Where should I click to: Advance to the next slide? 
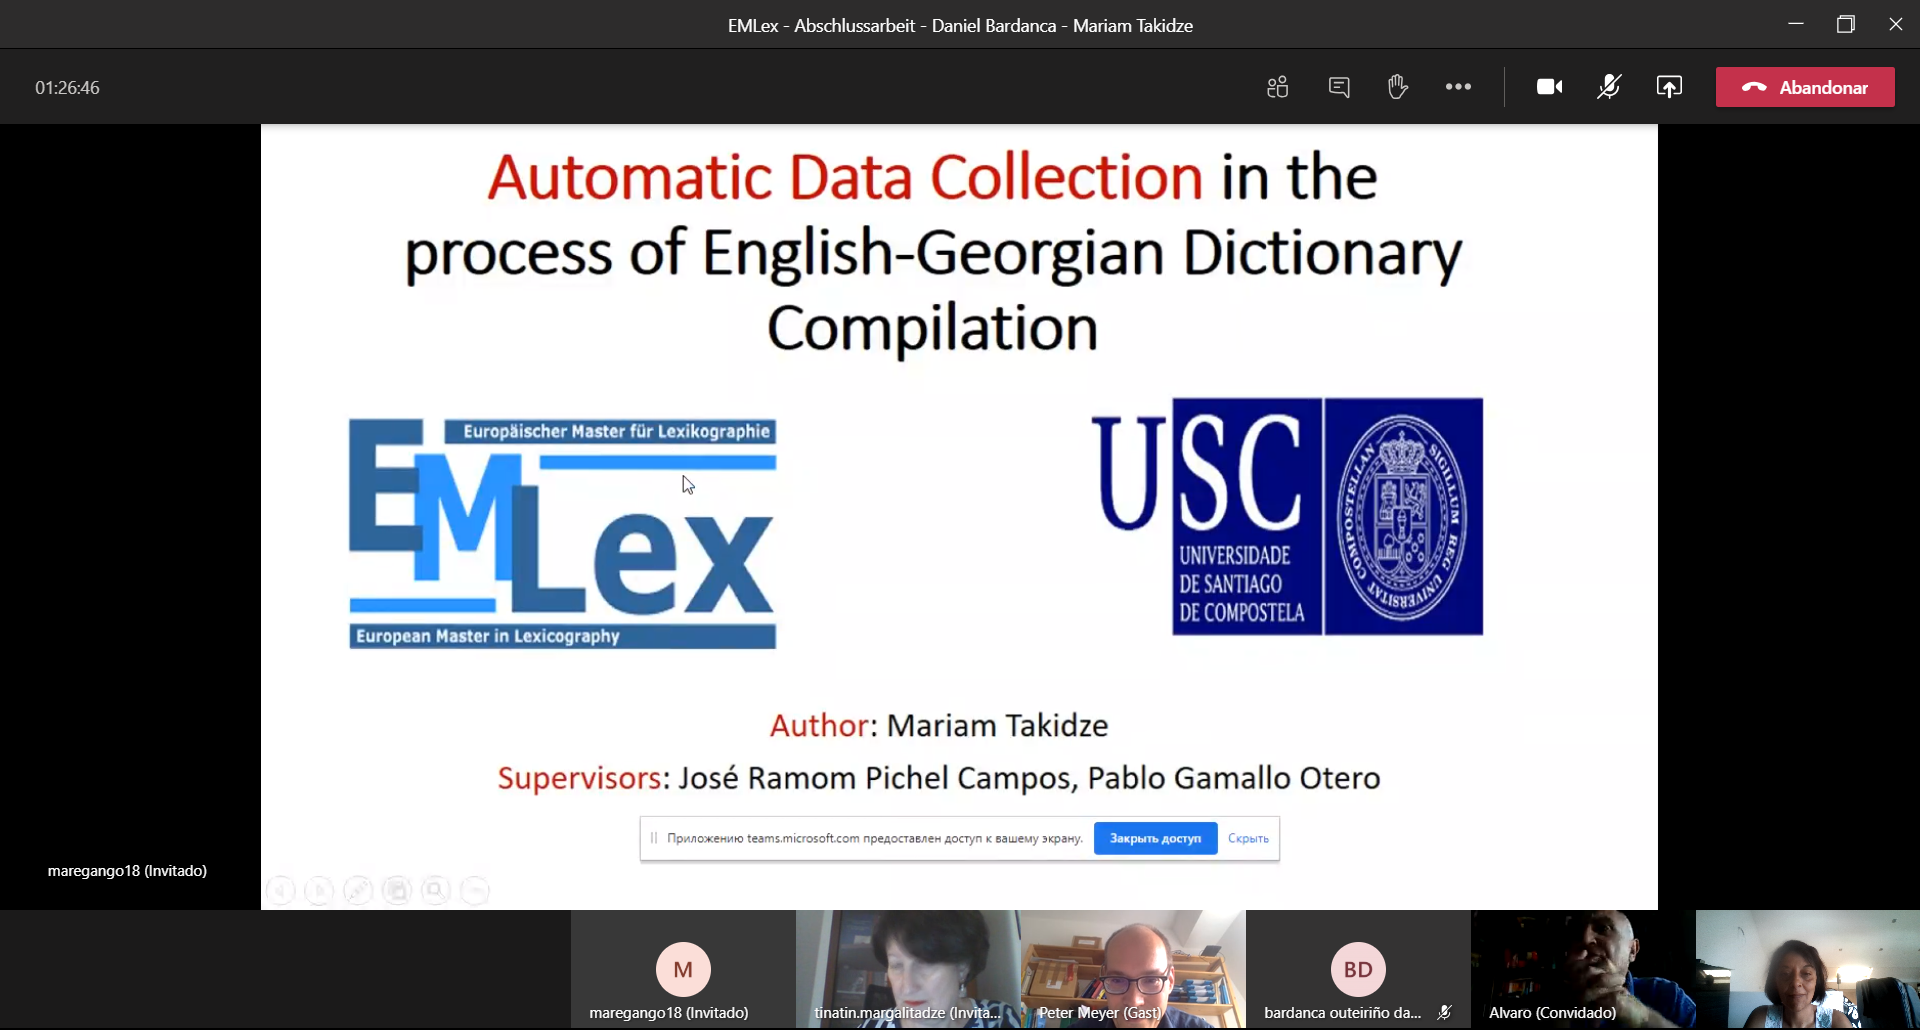[x=319, y=890]
